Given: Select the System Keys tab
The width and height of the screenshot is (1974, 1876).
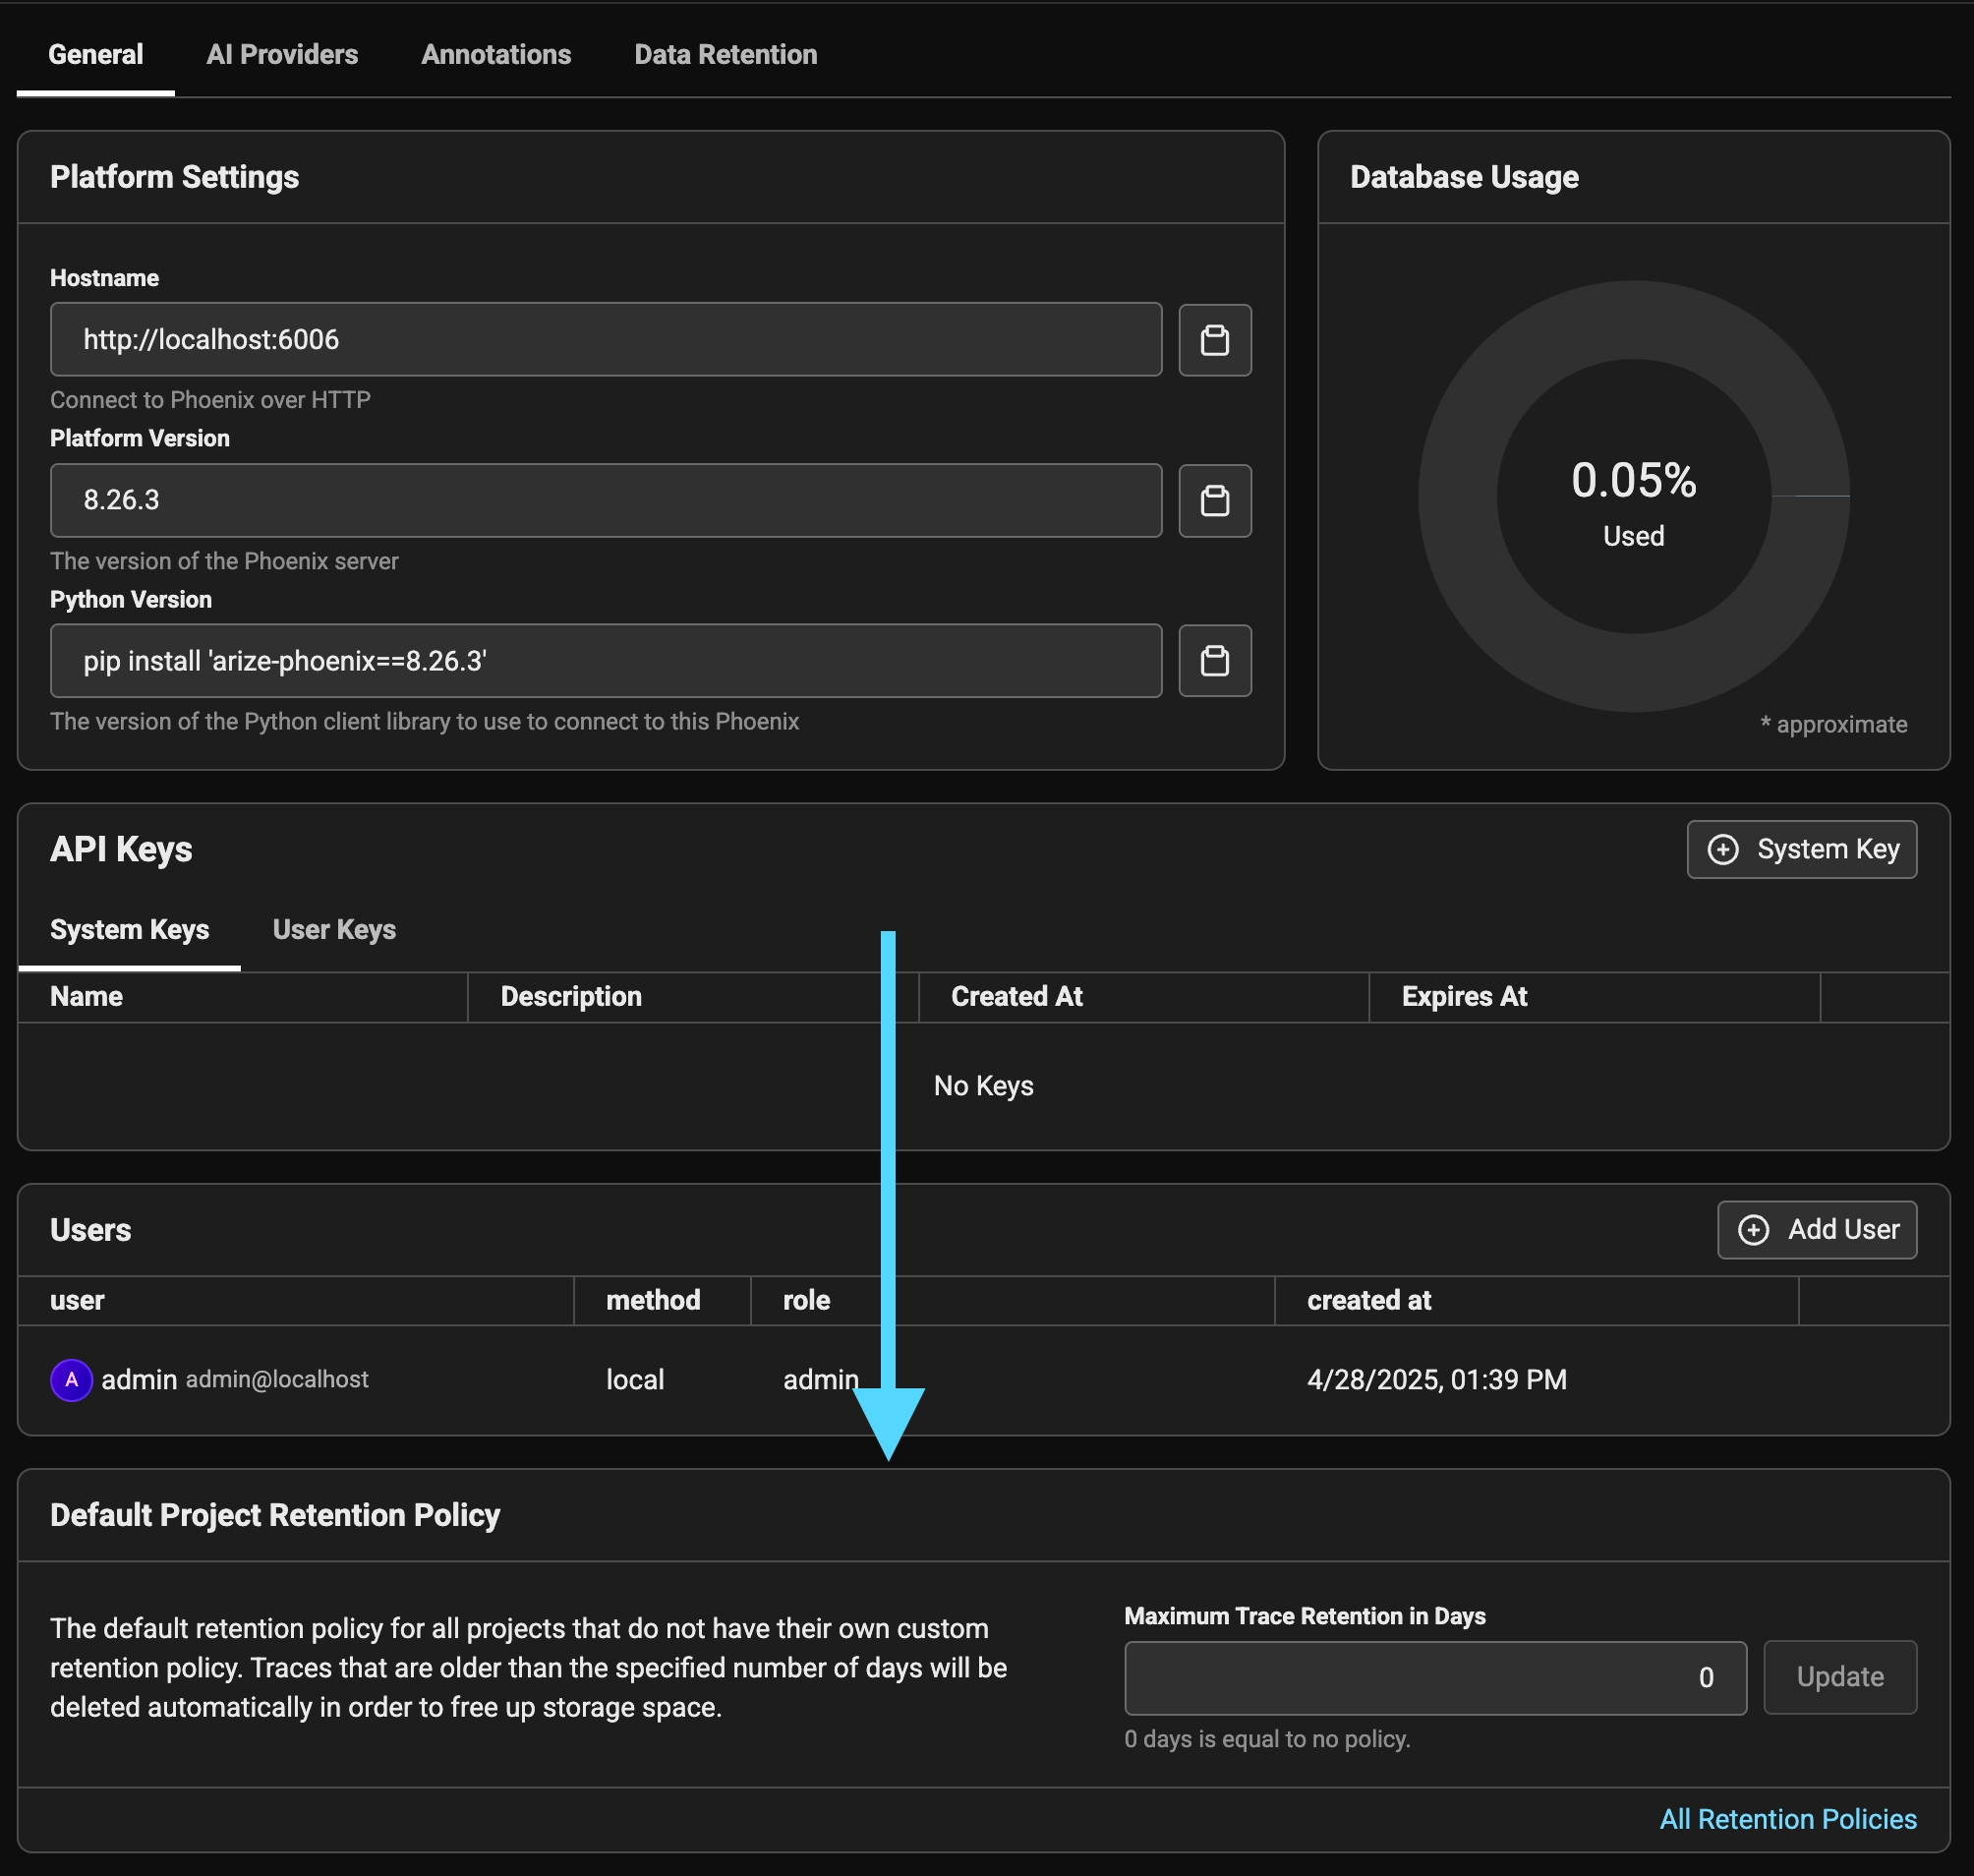Looking at the screenshot, I should point(130,930).
